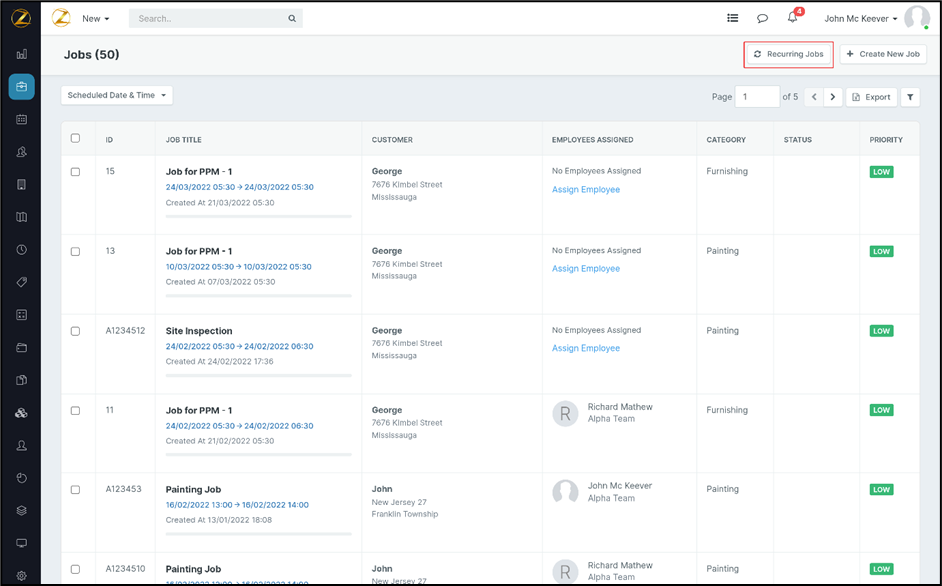The image size is (942, 586).
Task: Open the dashboard chart icon in sidebar
Action: (x=21, y=54)
